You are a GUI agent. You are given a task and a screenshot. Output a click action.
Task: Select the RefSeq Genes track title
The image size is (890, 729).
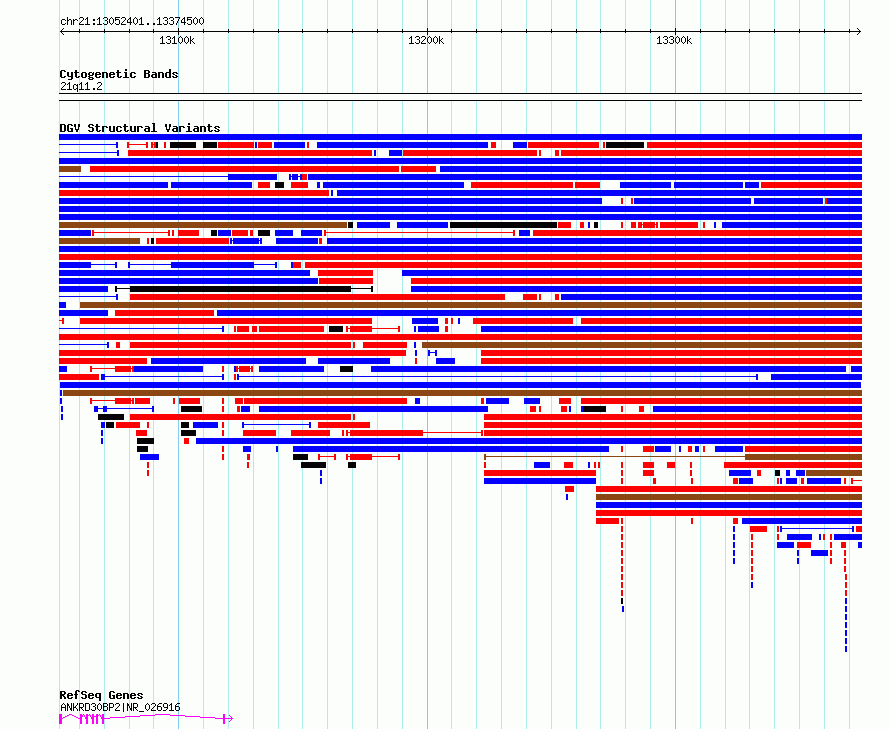point(101,695)
